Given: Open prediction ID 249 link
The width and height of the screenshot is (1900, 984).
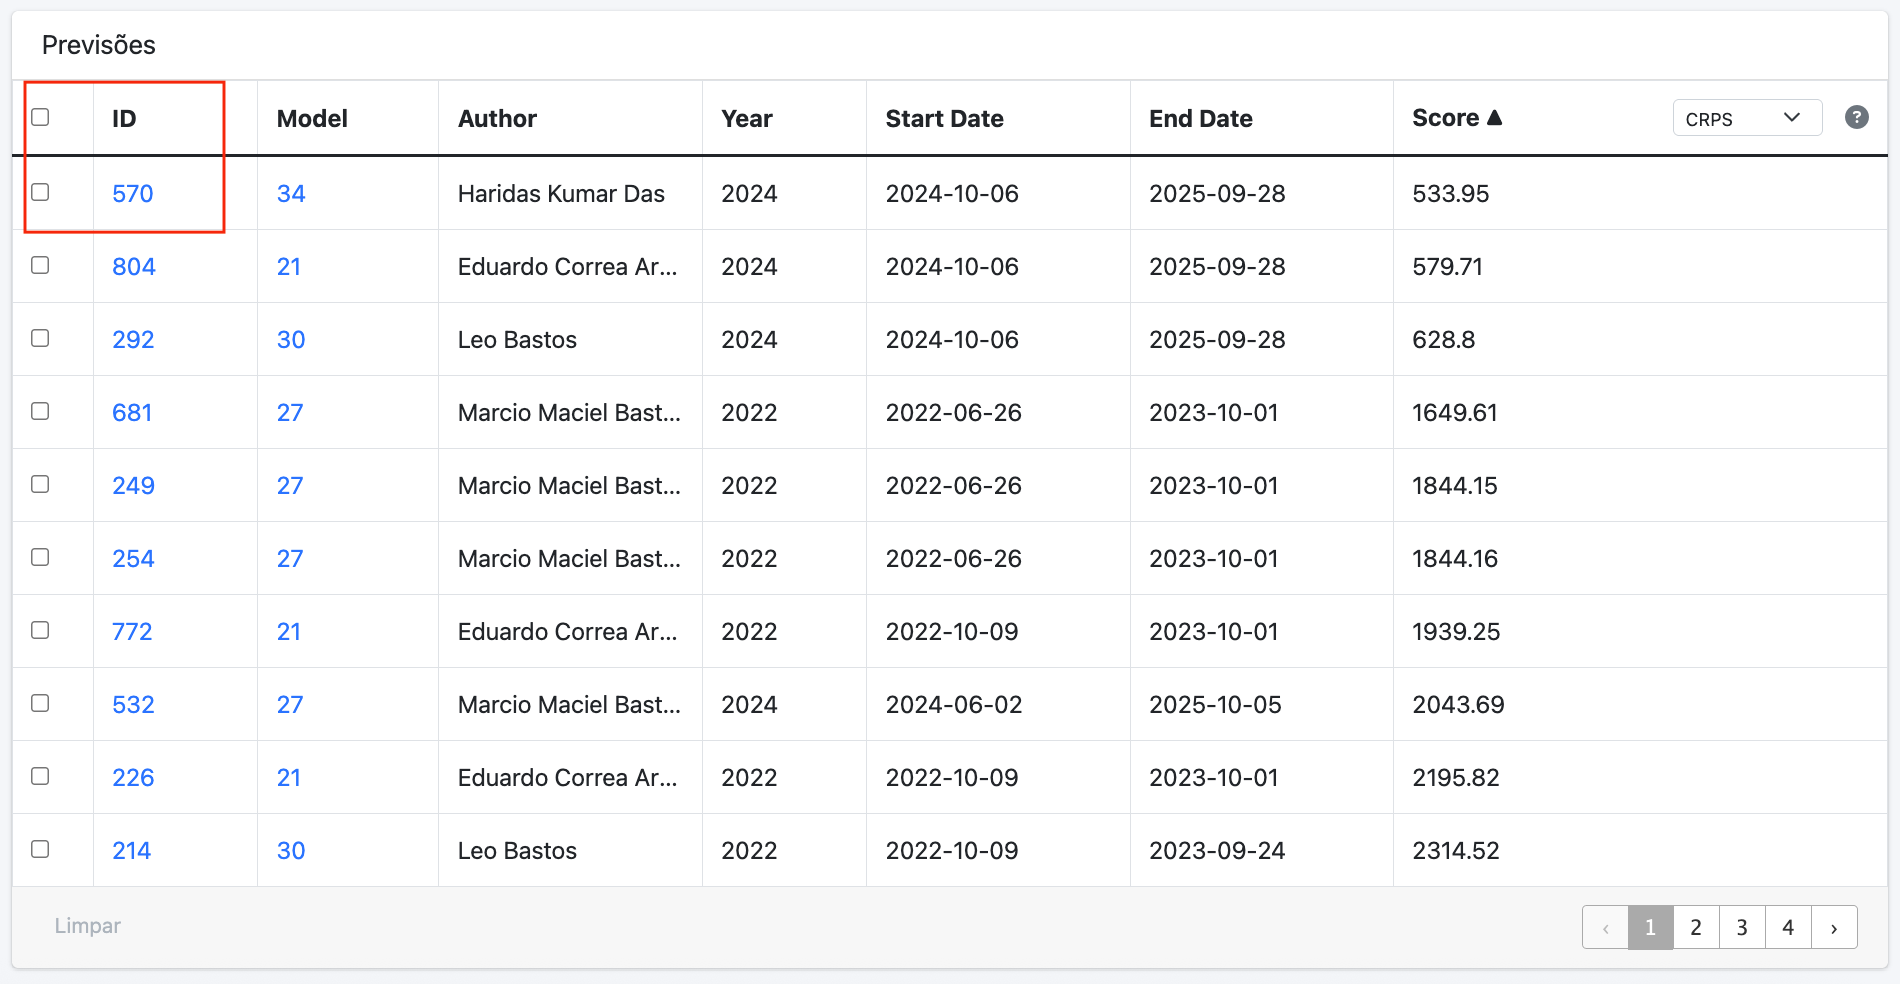Looking at the screenshot, I should tap(133, 486).
